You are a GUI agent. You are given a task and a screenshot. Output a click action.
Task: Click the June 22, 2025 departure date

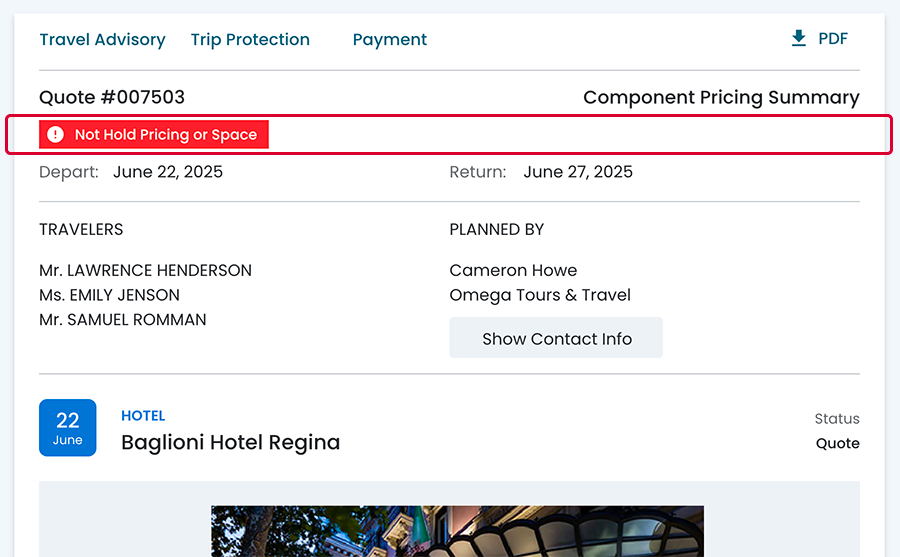point(168,172)
